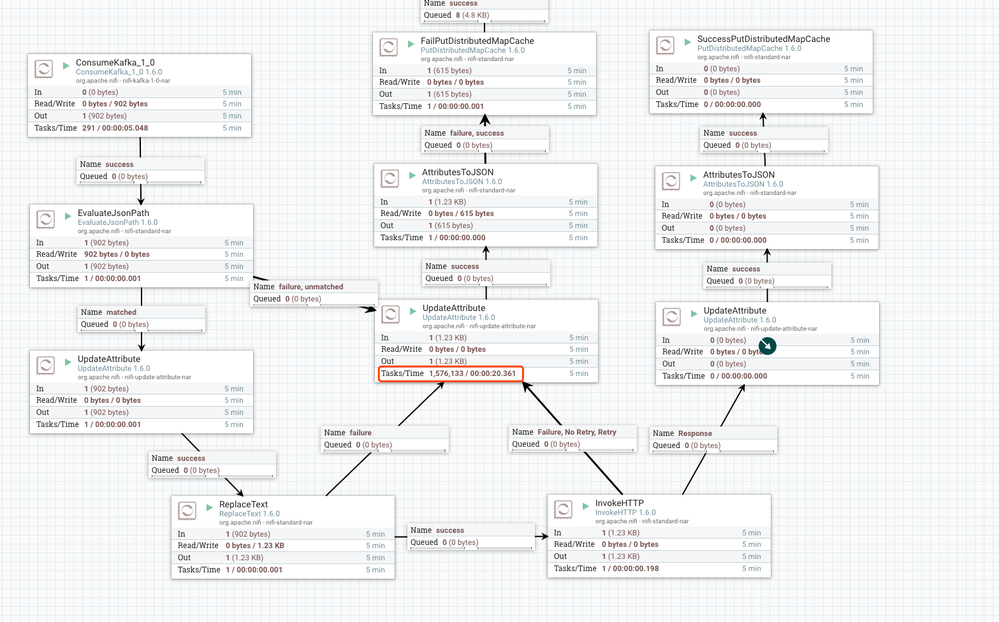
Task: Click the InvokeHTTP processor icon
Action: pyautogui.click(x=563, y=509)
